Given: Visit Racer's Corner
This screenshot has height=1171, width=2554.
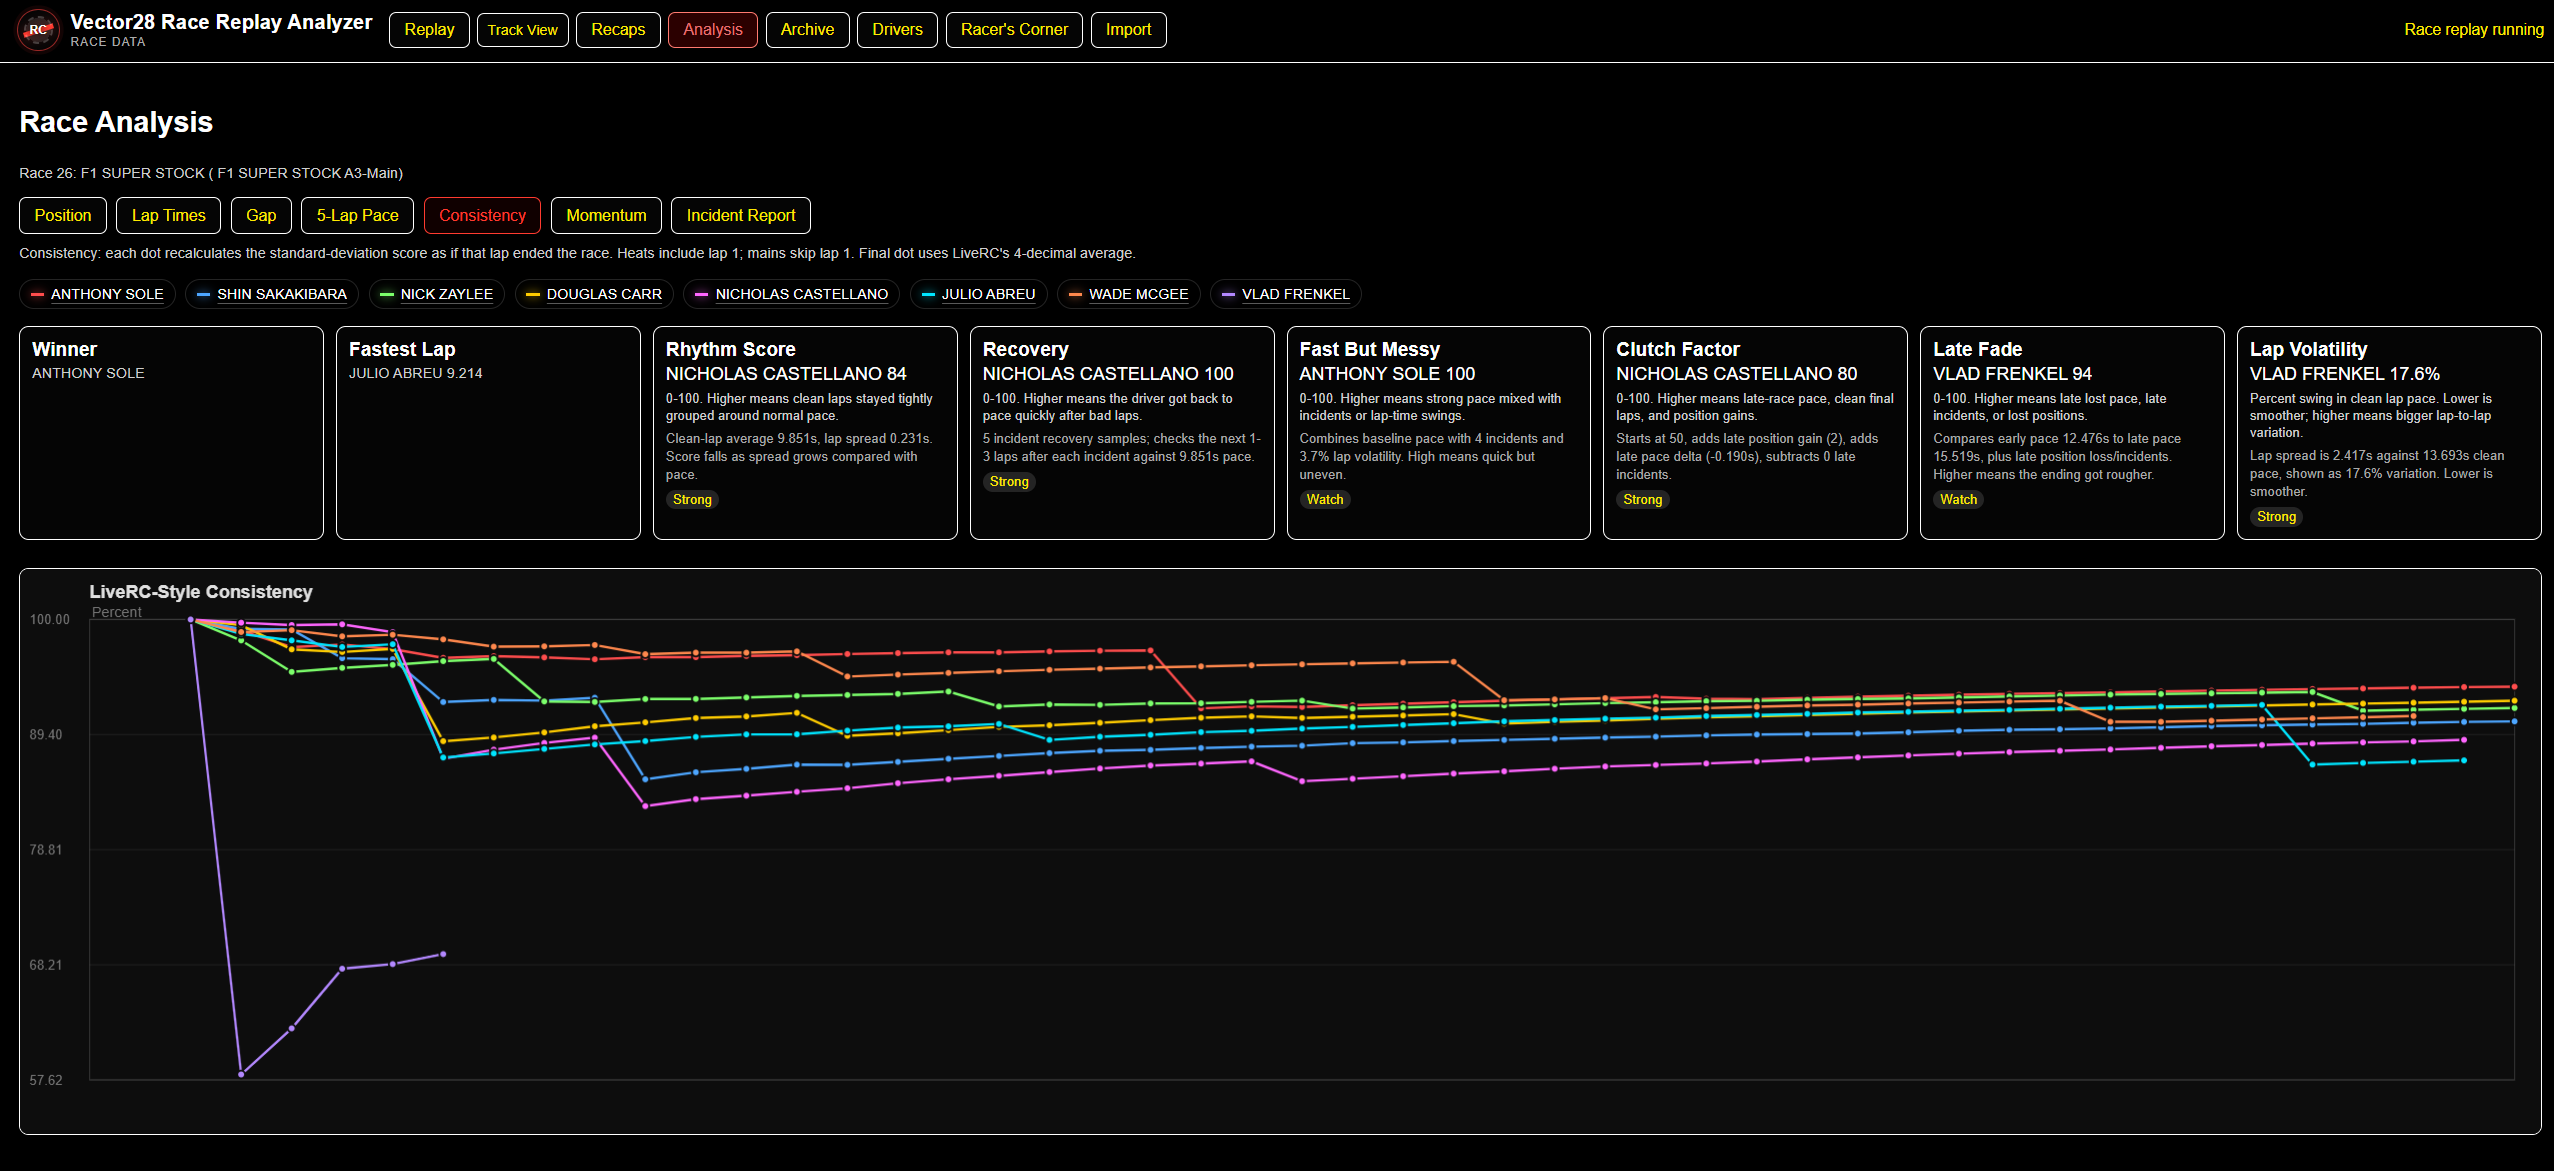Looking at the screenshot, I should [1014, 30].
